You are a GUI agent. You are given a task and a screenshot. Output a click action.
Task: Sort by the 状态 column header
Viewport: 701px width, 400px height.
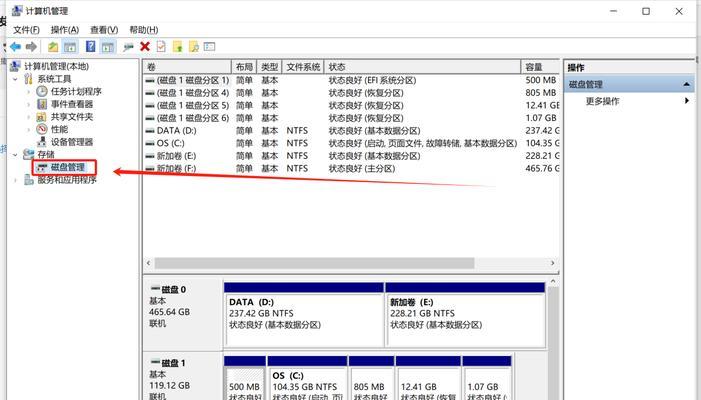(x=422, y=67)
